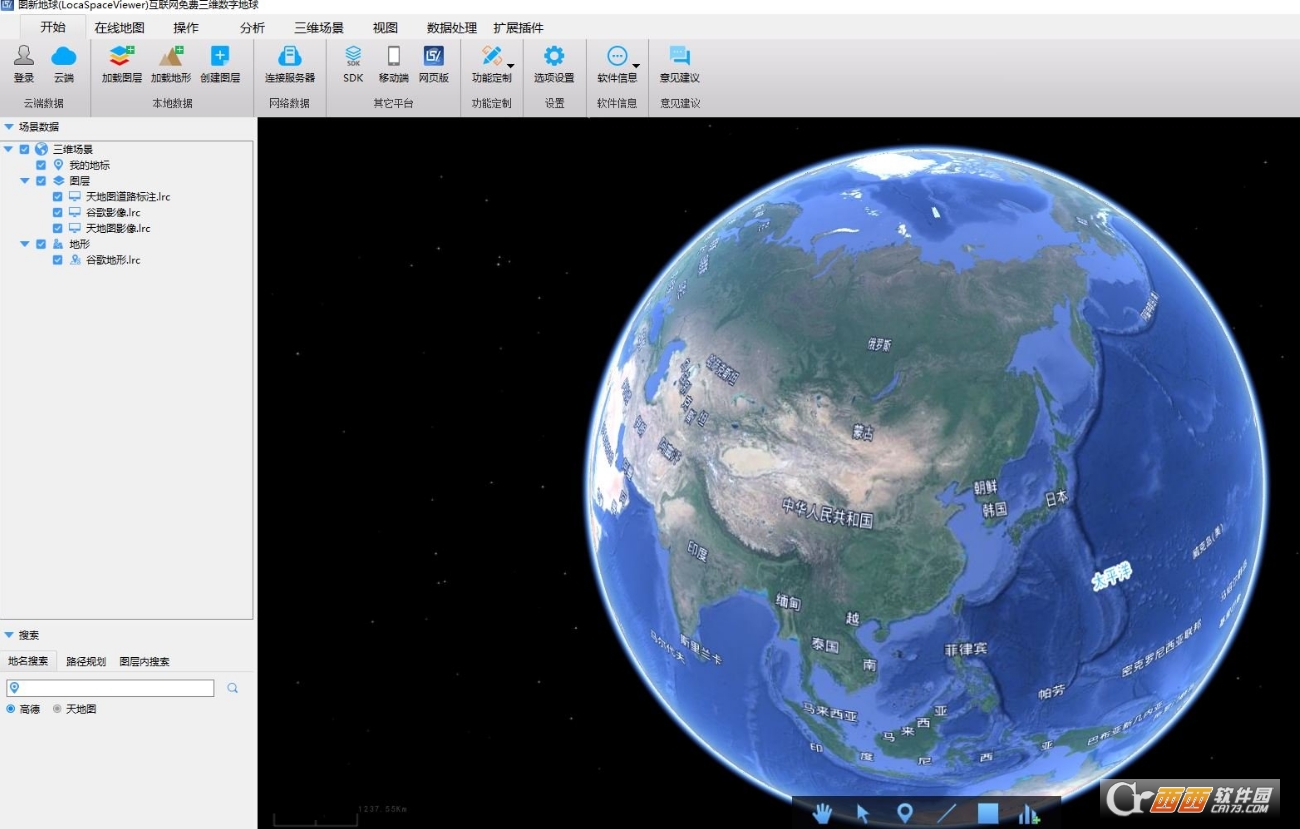The width and height of the screenshot is (1300, 829).
Task: Click the 功能定制 customization icon
Action: (491, 56)
